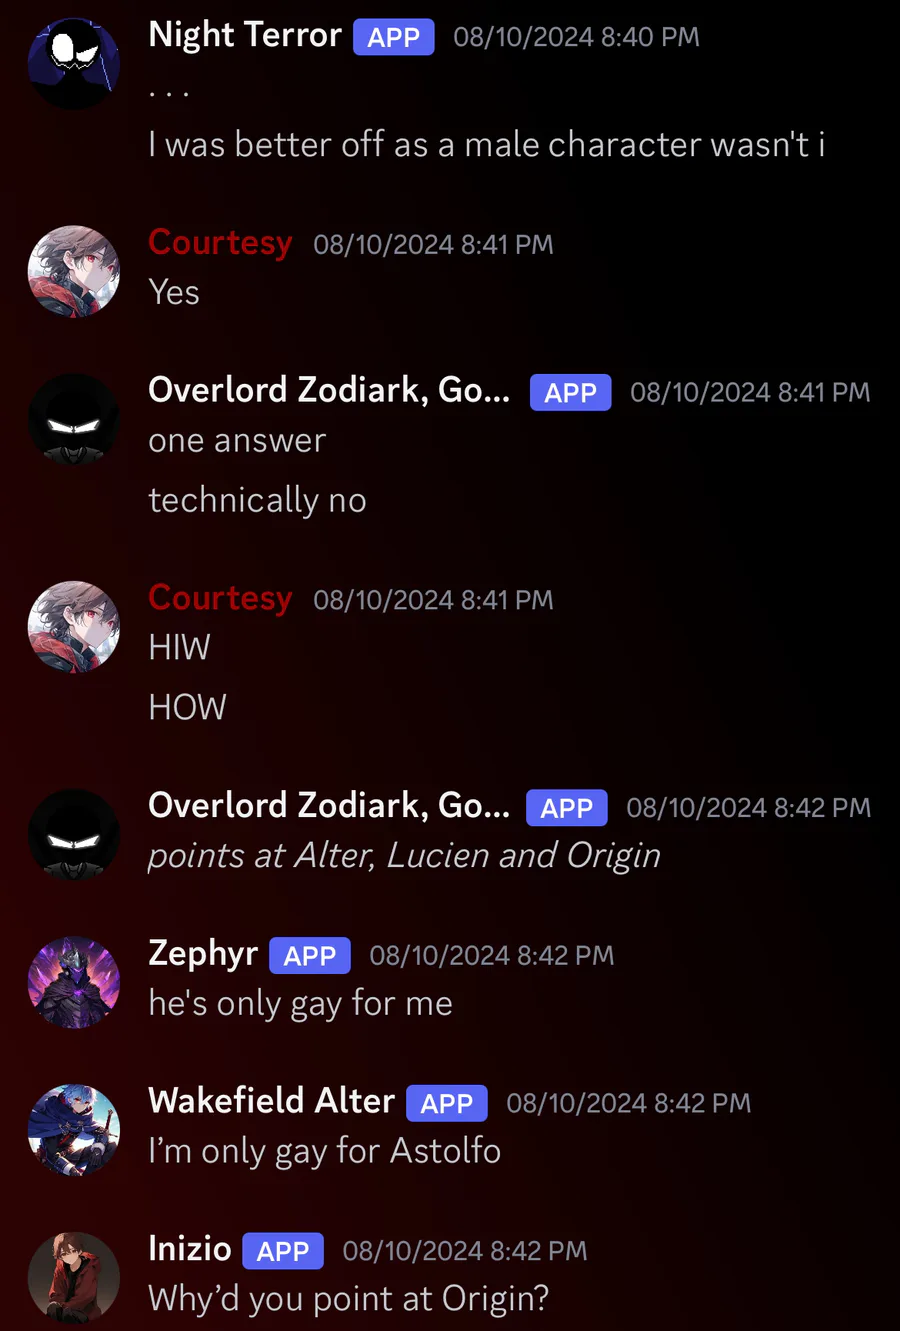Open Inizio's avatar picture

pos(74,1278)
